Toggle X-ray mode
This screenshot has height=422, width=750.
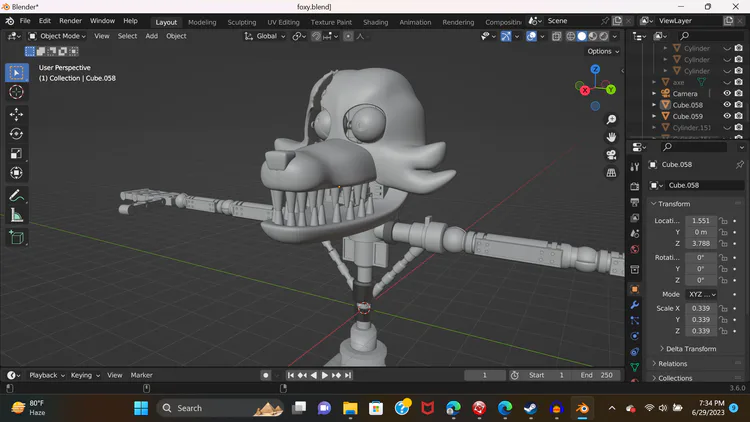click(556, 36)
